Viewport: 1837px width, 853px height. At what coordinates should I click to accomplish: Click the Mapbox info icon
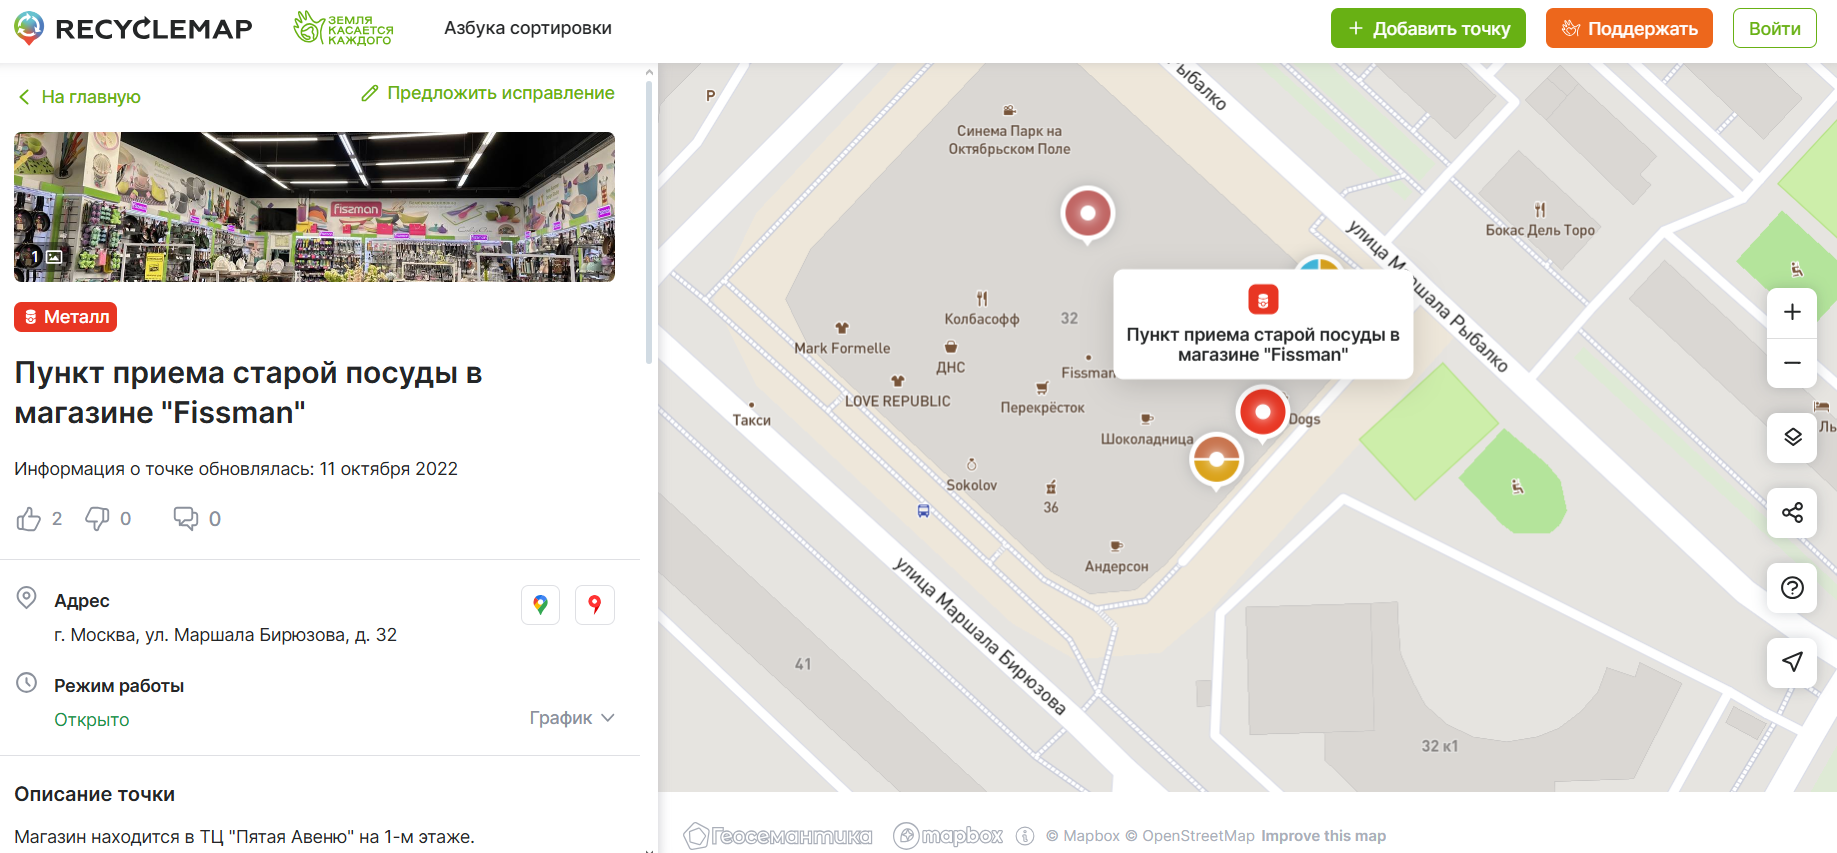(x=1025, y=836)
